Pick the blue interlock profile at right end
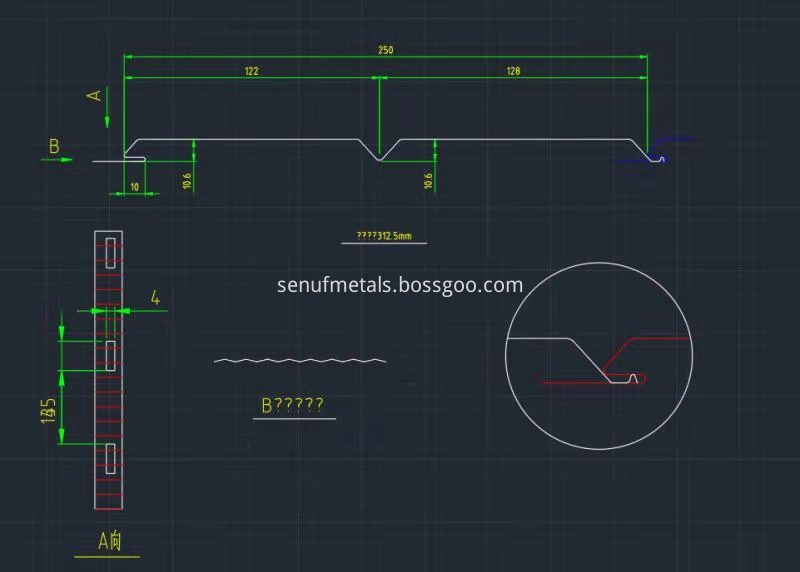Screen dimensions: 800x572 [655, 150]
